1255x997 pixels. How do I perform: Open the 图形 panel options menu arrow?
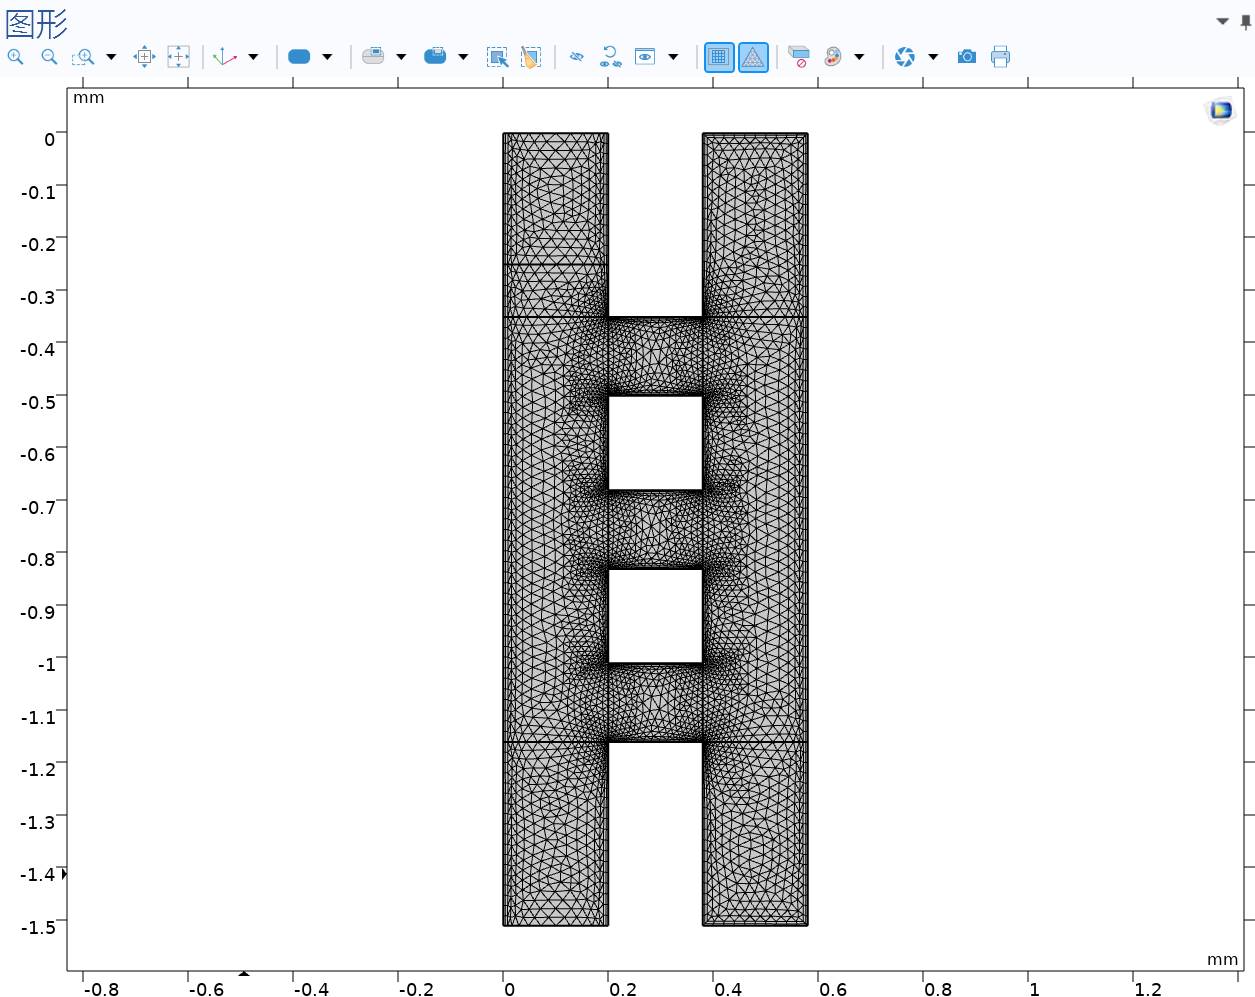tap(1222, 21)
